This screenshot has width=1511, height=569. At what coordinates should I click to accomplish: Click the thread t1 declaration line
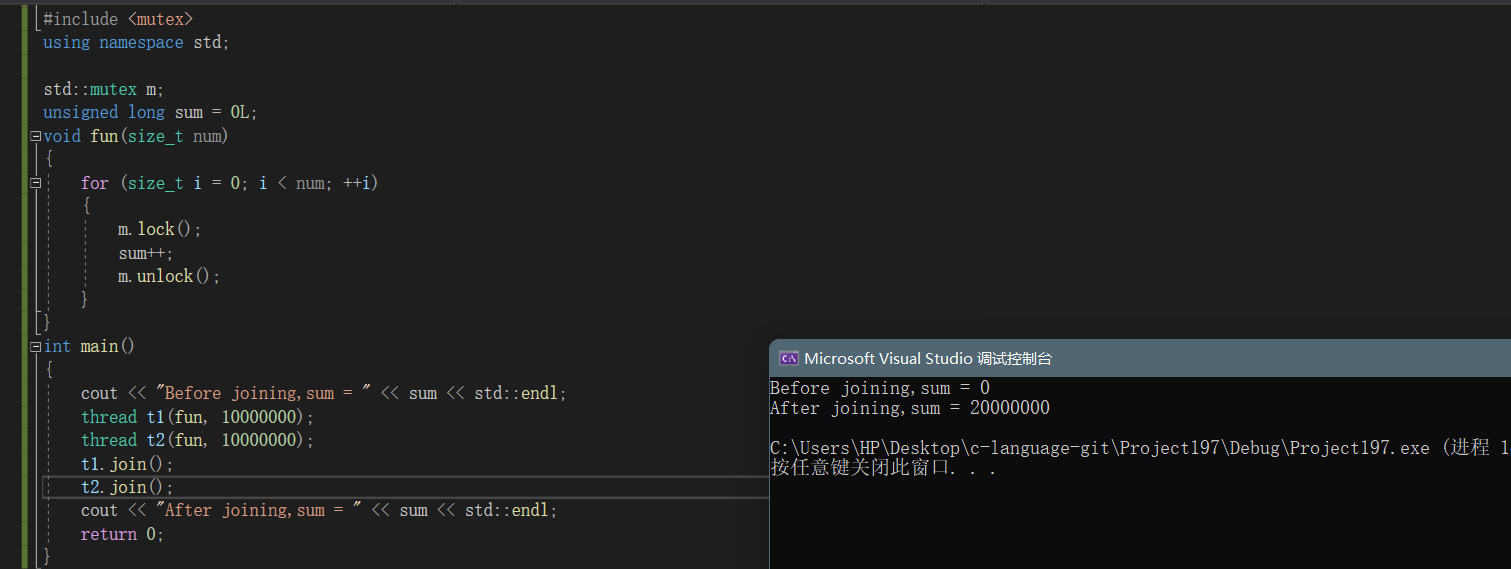(197, 417)
